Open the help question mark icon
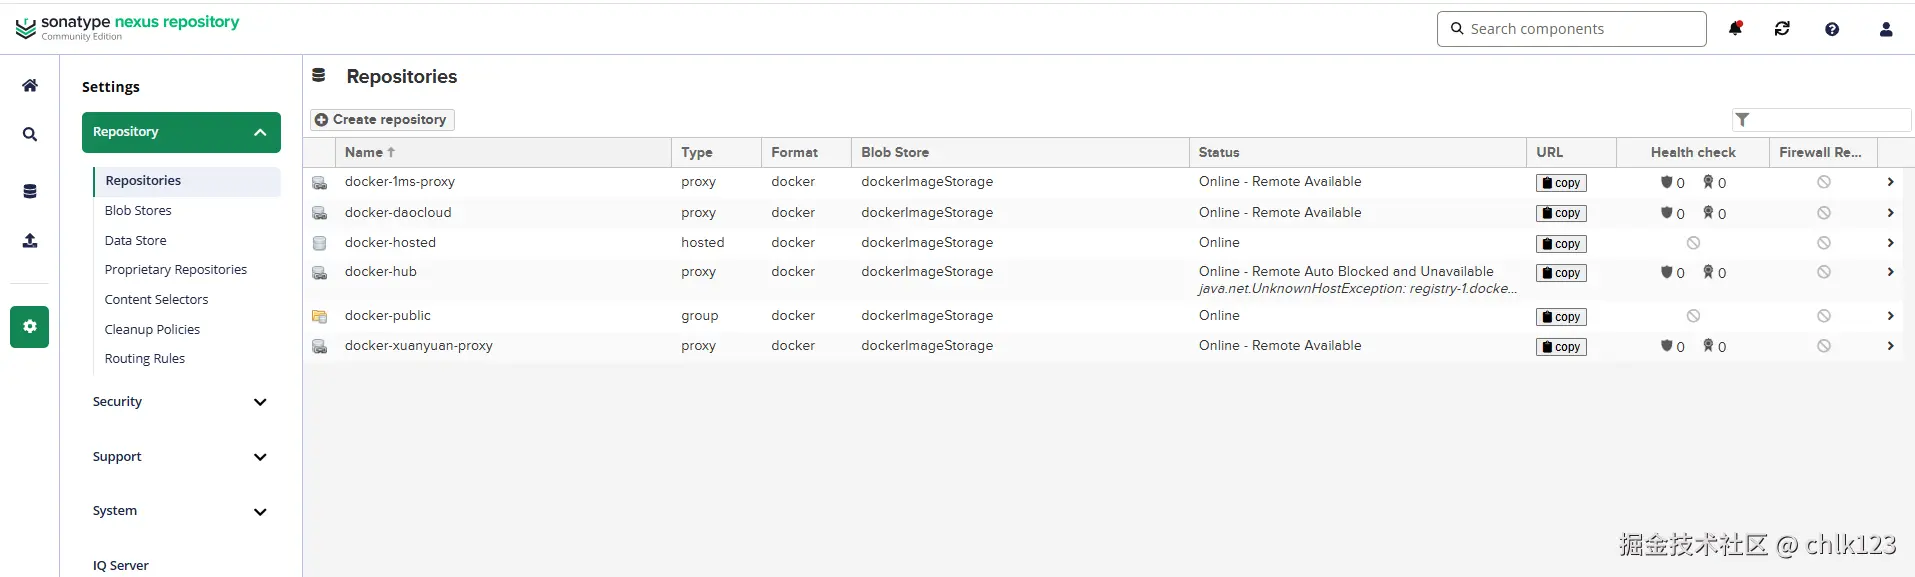This screenshot has height=577, width=1915. click(1832, 29)
